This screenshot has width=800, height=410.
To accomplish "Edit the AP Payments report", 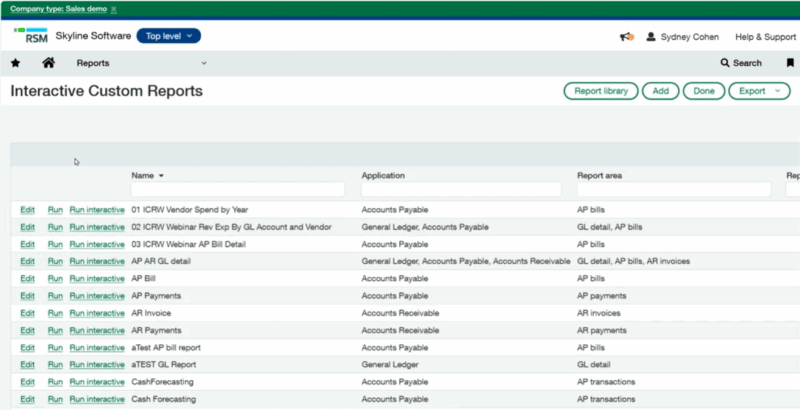I will coord(28,296).
